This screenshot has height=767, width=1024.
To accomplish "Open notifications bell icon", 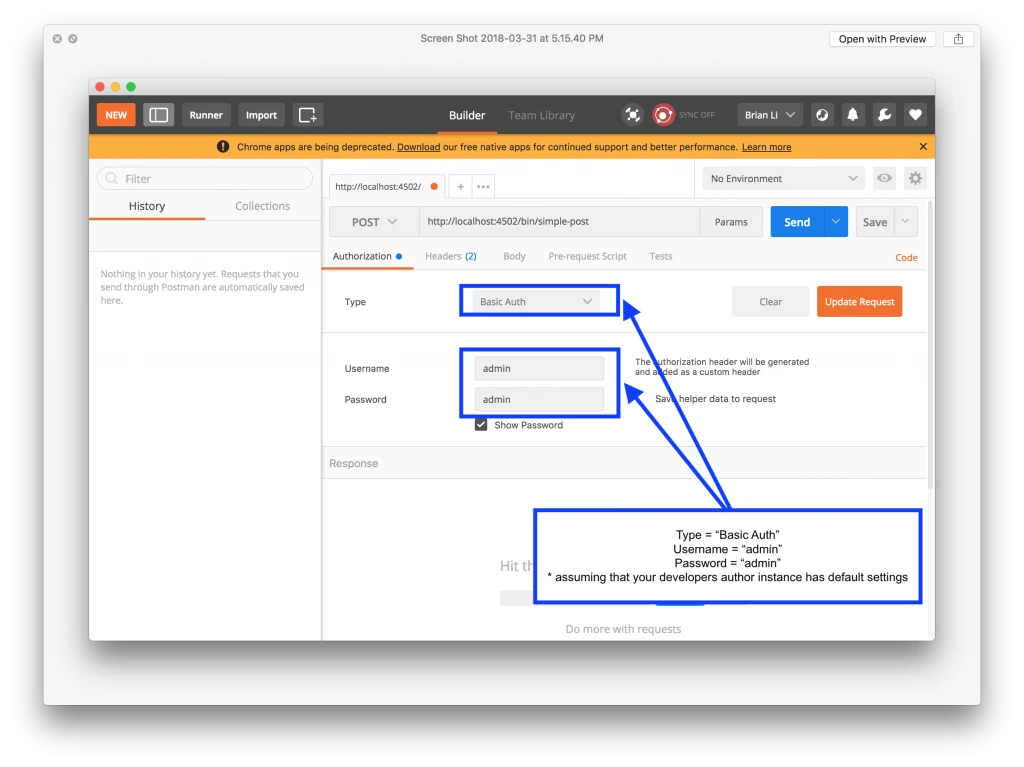I will 853,115.
